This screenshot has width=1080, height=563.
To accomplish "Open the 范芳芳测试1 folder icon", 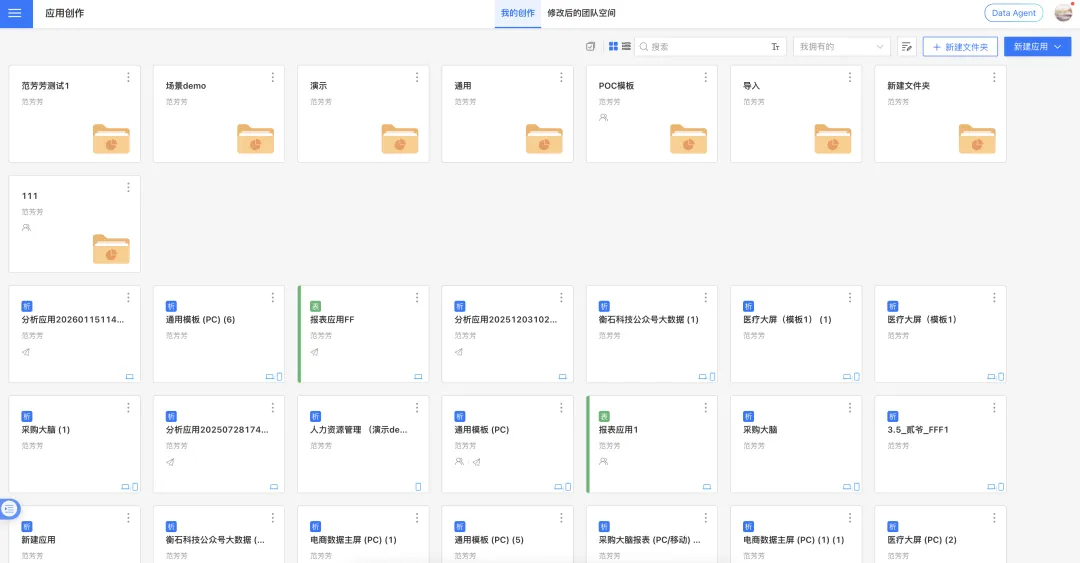I will (111, 139).
